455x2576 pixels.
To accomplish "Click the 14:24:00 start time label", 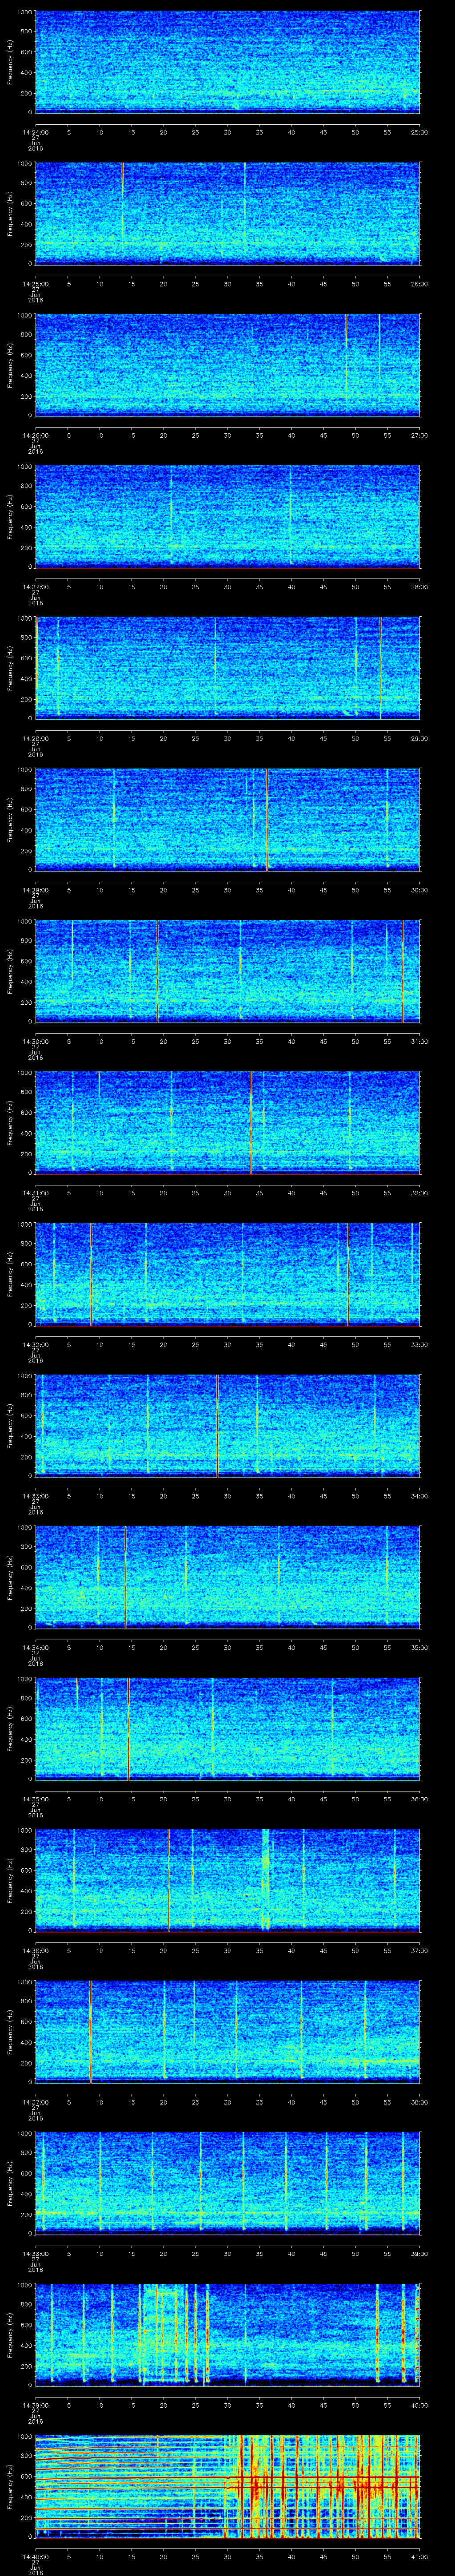I will pos(35,132).
